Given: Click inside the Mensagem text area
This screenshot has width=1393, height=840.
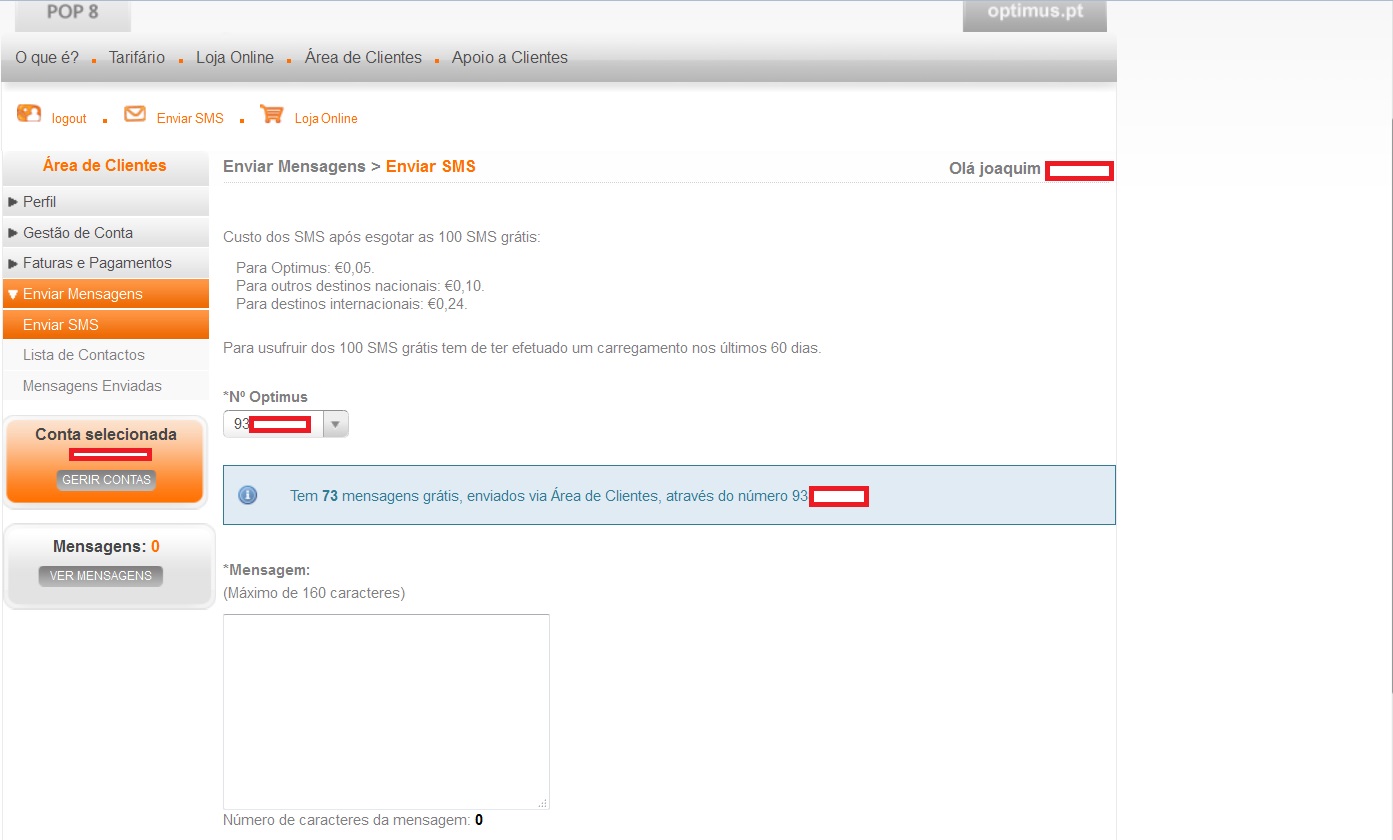Looking at the screenshot, I should 386,712.
